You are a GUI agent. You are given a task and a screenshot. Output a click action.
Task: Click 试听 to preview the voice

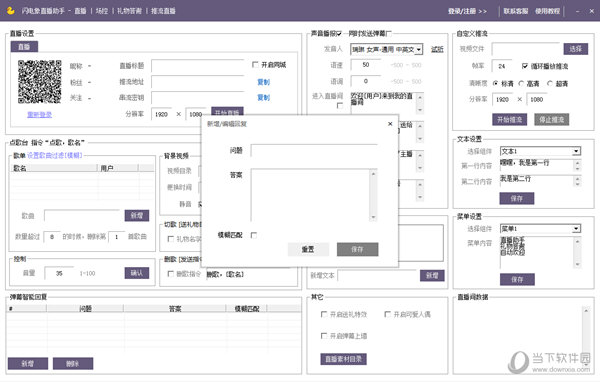[x=437, y=49]
